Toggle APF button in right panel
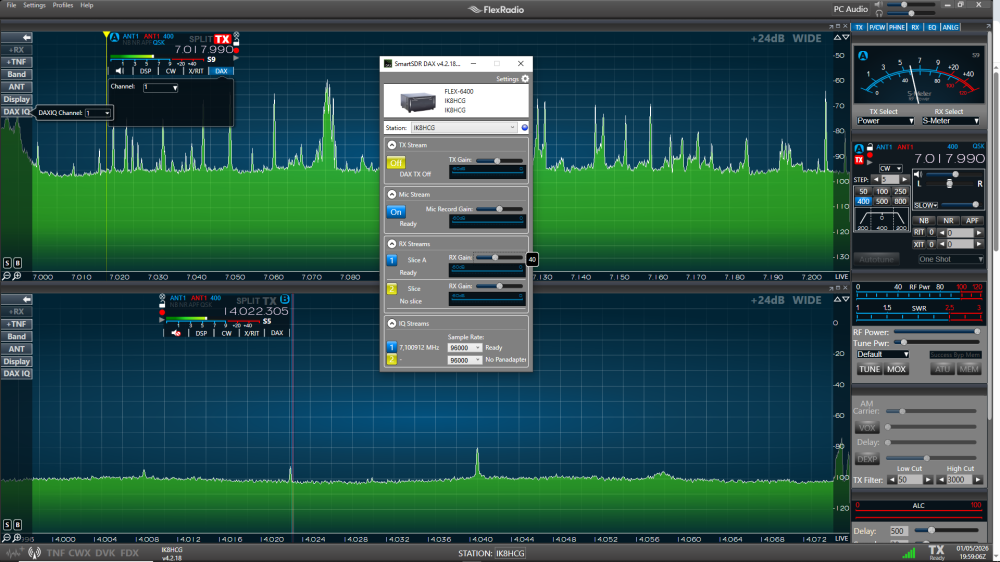The image size is (1000, 562). [972, 220]
